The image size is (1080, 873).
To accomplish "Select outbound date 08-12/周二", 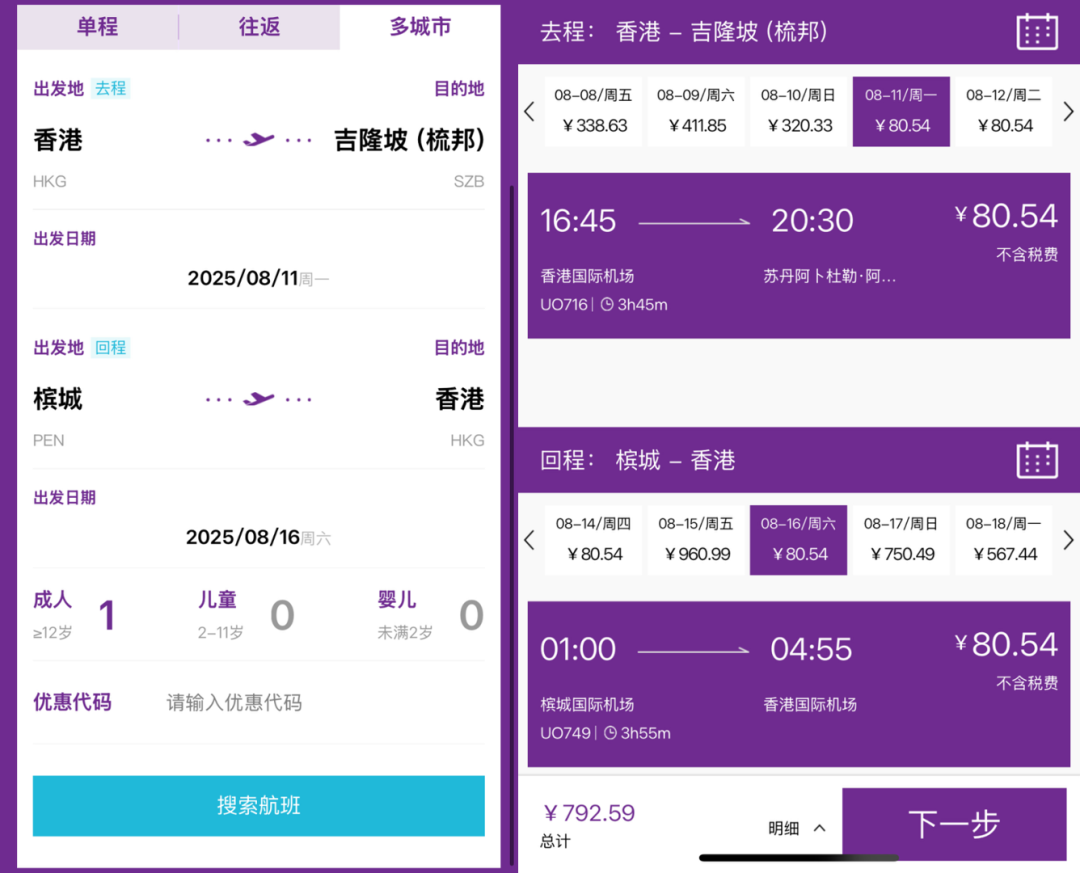I will 1004,111.
